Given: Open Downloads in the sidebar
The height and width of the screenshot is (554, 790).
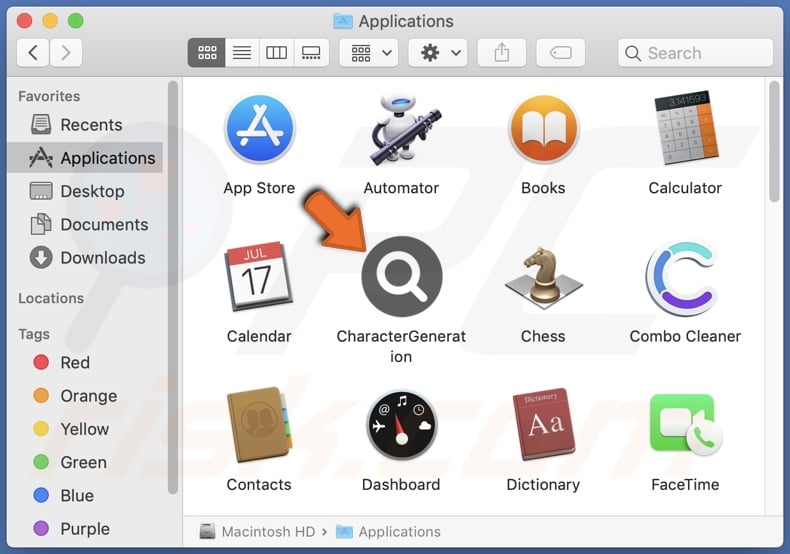Looking at the screenshot, I should tap(85, 257).
